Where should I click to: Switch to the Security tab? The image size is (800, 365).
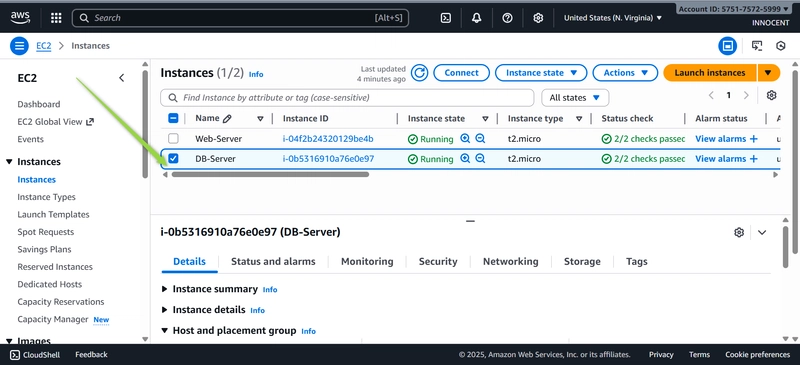click(438, 261)
